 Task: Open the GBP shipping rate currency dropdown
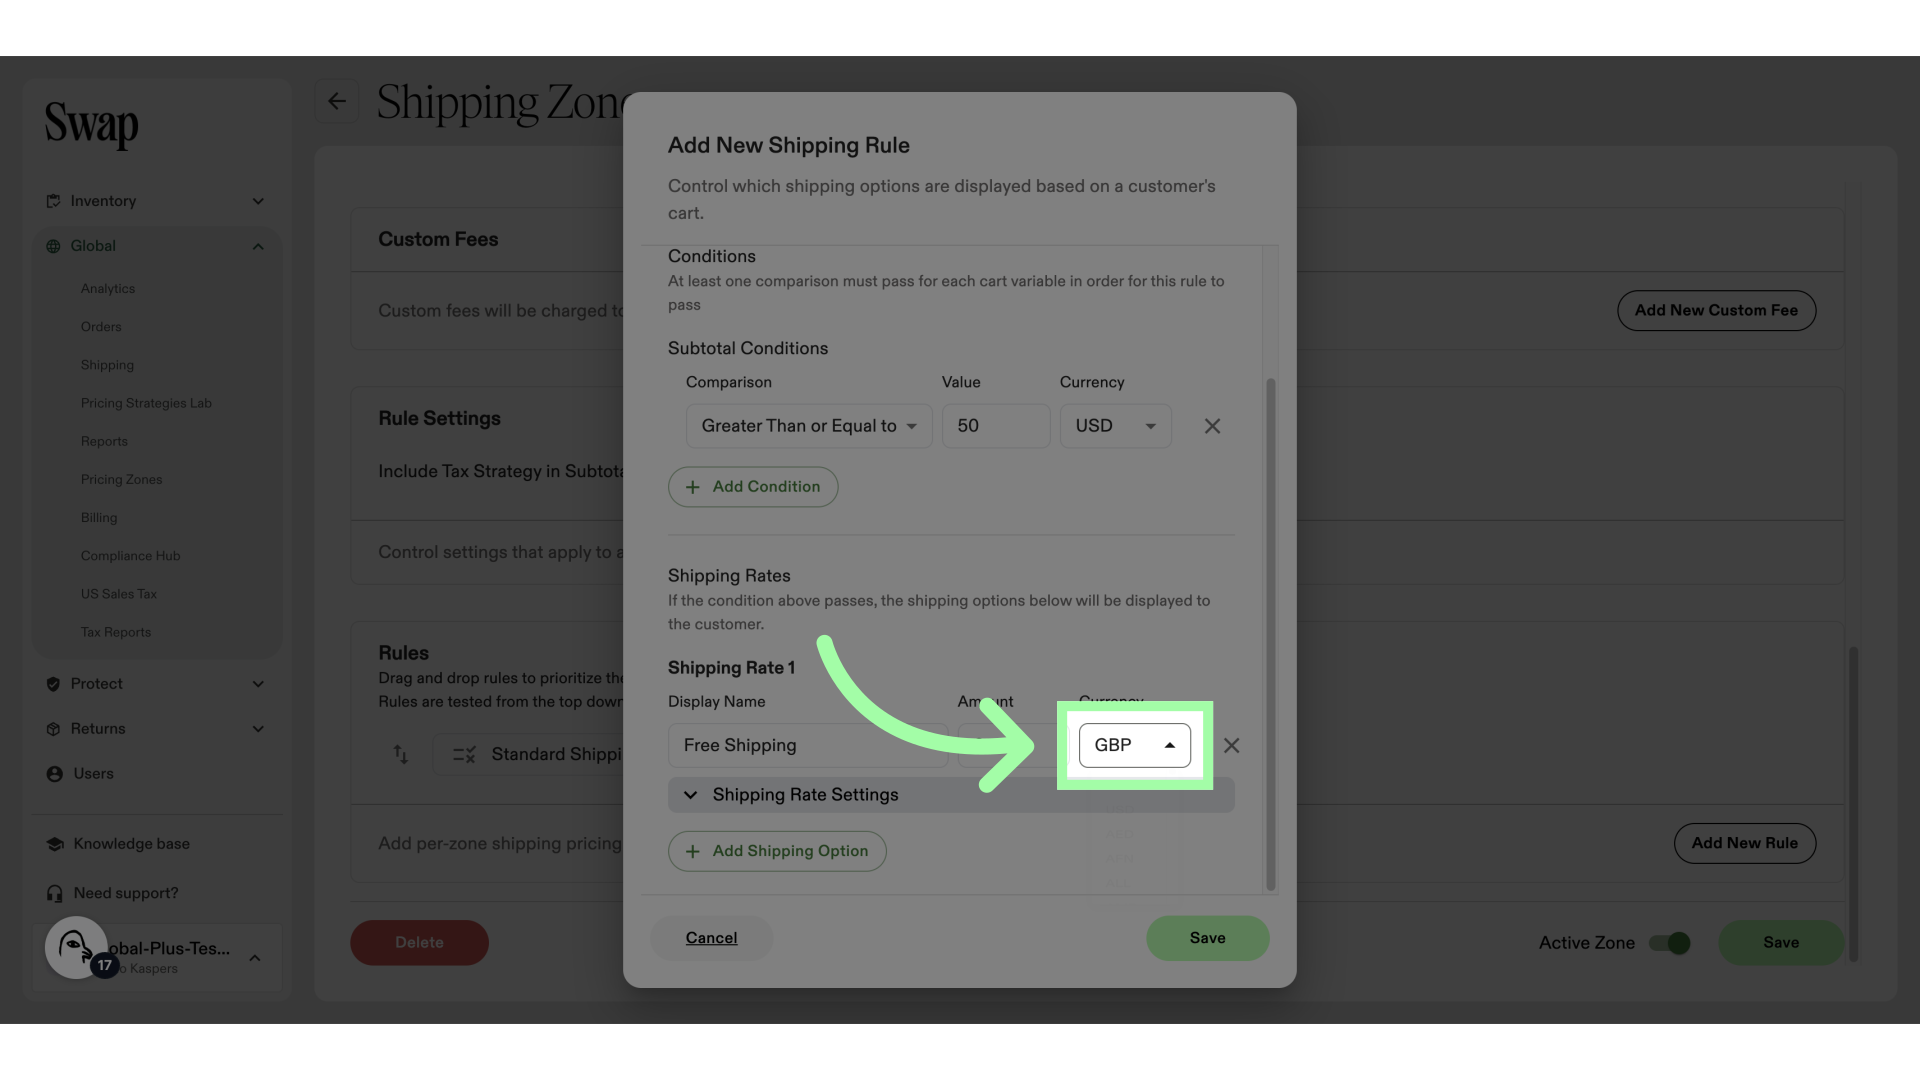[1134, 745]
